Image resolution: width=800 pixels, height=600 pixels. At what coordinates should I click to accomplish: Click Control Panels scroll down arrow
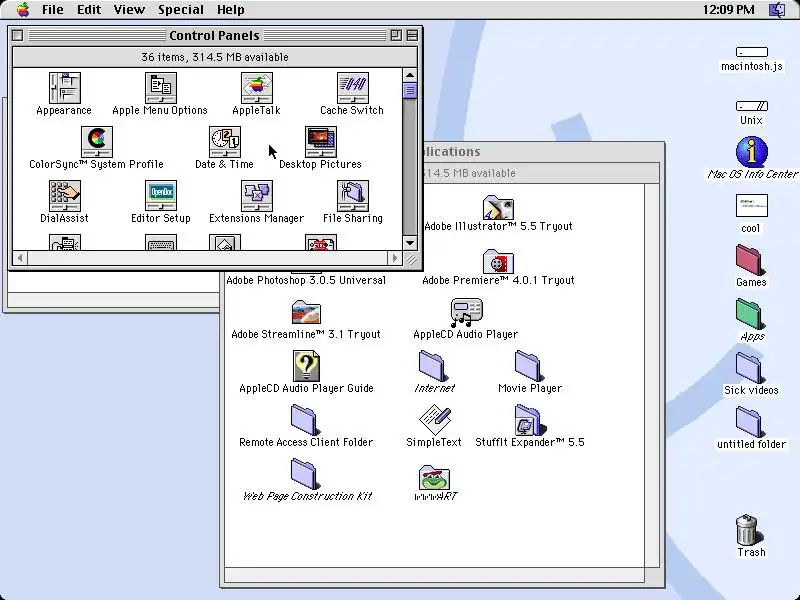410,243
